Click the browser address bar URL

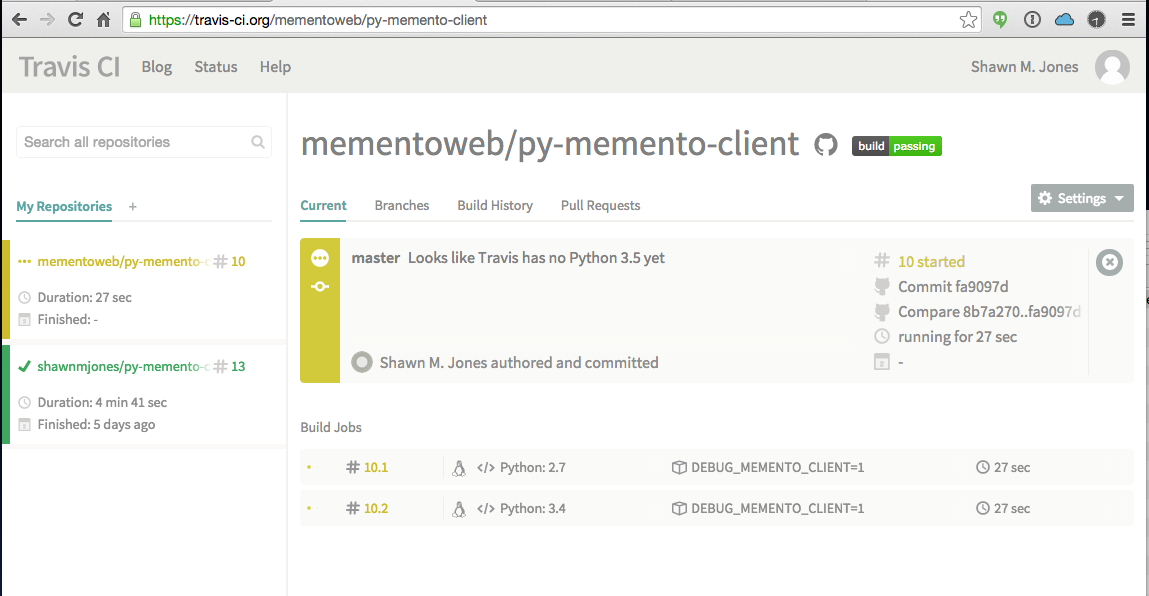tap(317, 20)
